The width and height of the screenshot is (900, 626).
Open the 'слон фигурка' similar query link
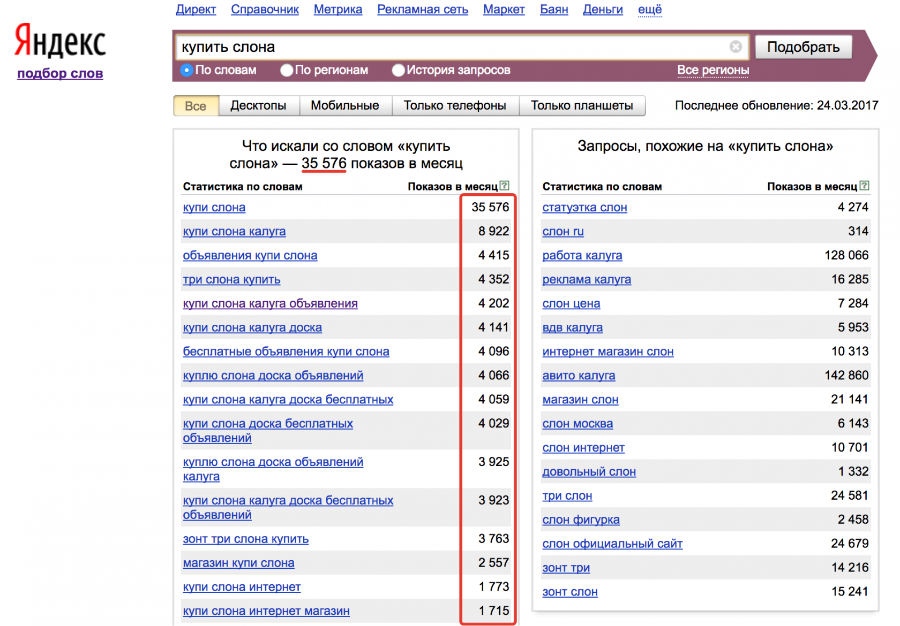point(581,521)
